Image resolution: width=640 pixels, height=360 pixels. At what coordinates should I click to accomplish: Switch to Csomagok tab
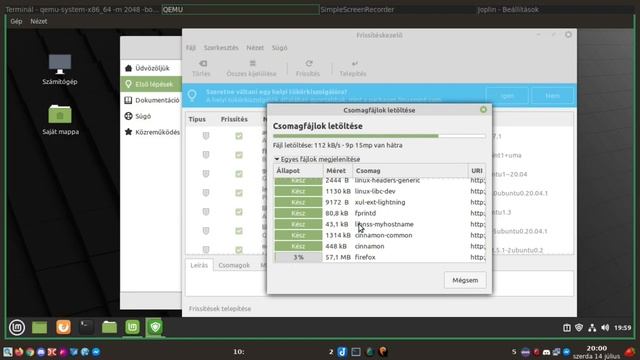(x=234, y=265)
